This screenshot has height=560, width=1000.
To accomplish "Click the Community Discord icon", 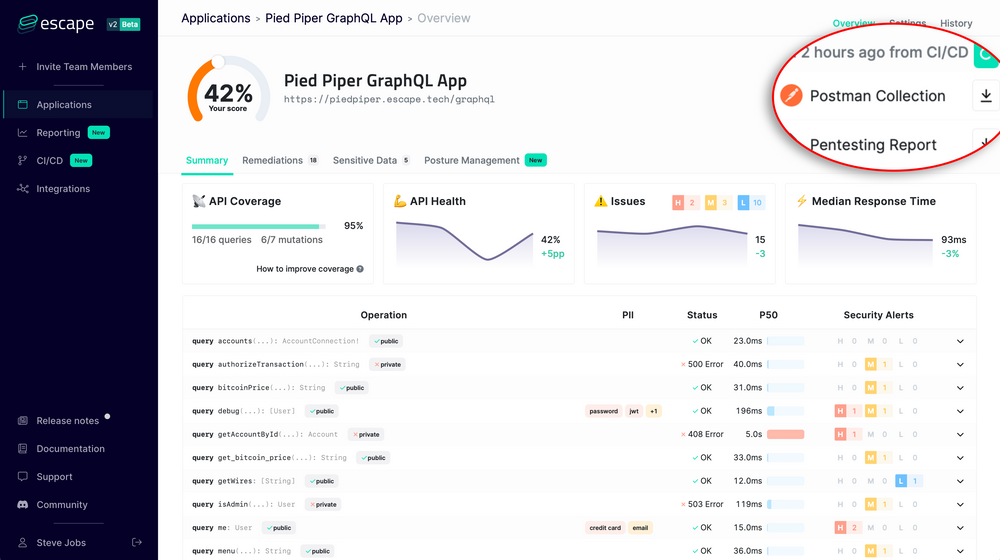I will pyautogui.click(x=22, y=505).
